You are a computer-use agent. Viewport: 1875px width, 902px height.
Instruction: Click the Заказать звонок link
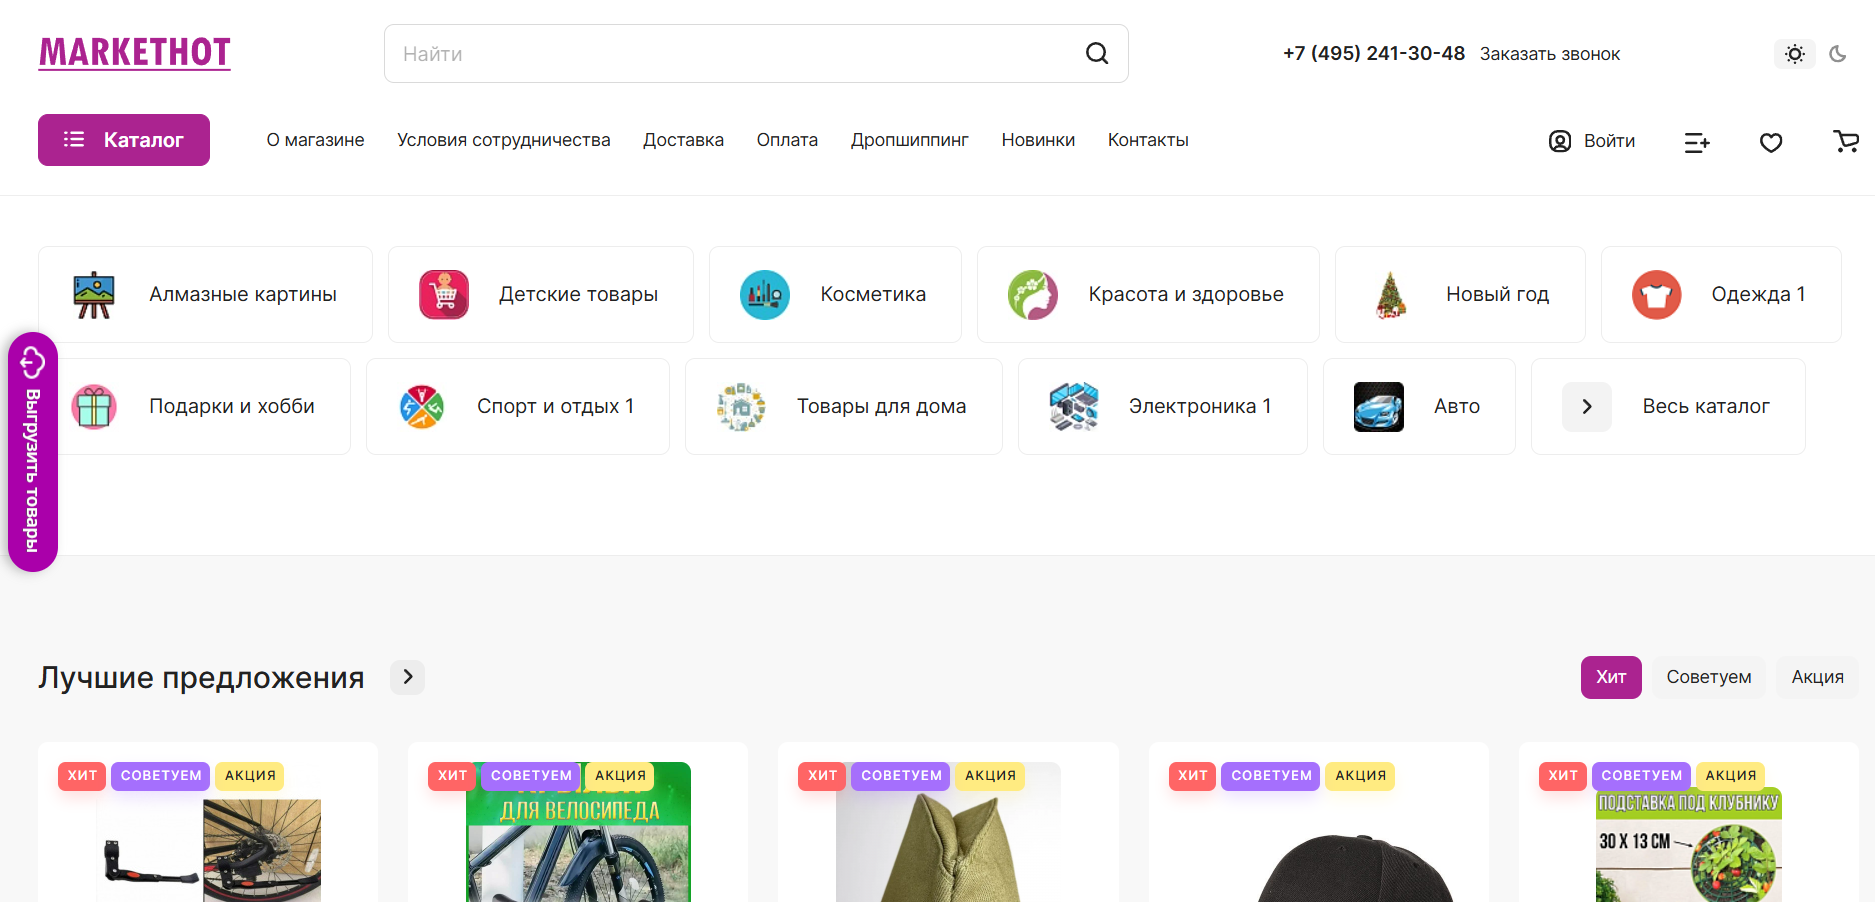pyautogui.click(x=1549, y=53)
